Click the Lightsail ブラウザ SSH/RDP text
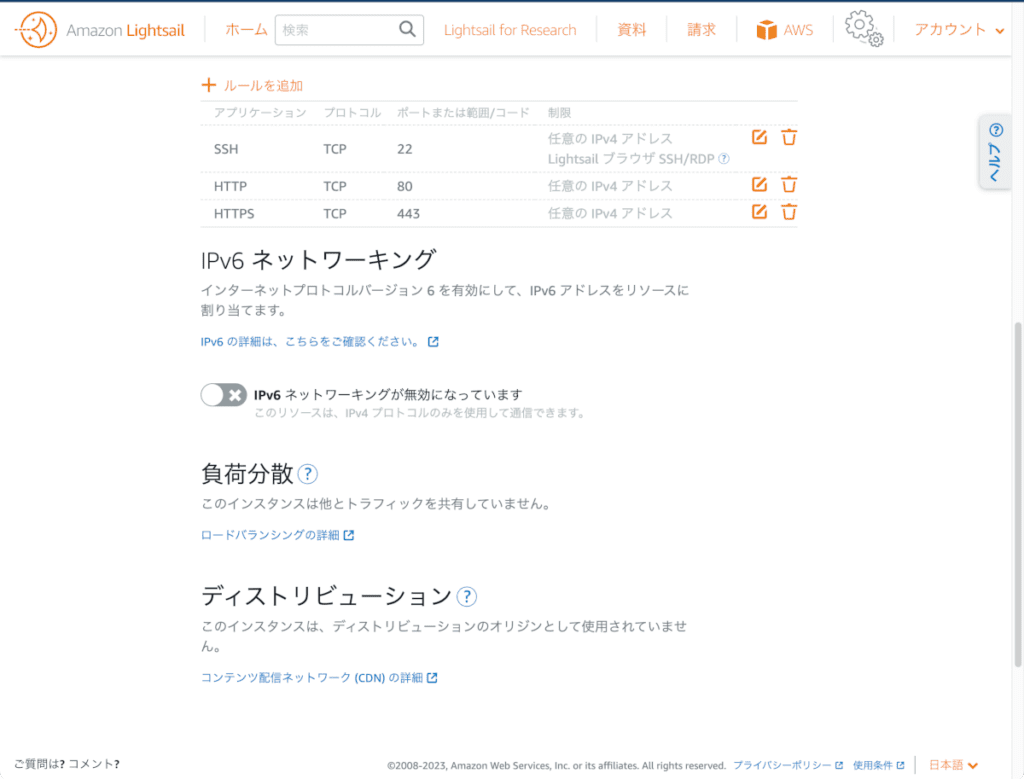Viewport: 1024px width, 779px height. [631, 159]
